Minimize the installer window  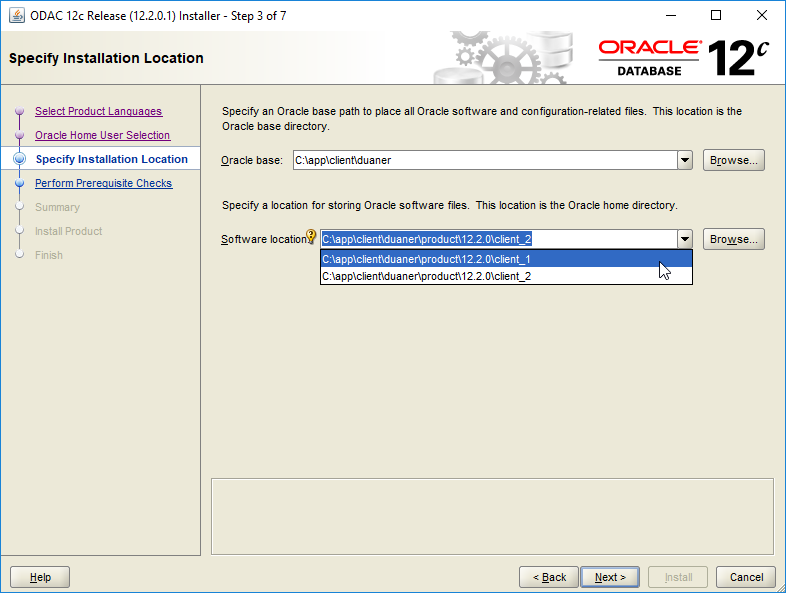671,16
